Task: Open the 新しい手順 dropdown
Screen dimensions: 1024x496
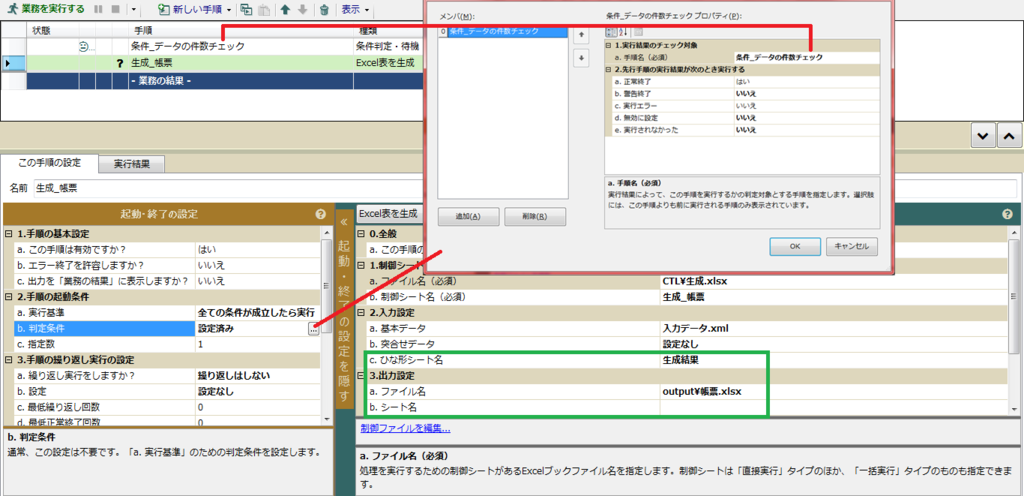Action: click(195, 10)
